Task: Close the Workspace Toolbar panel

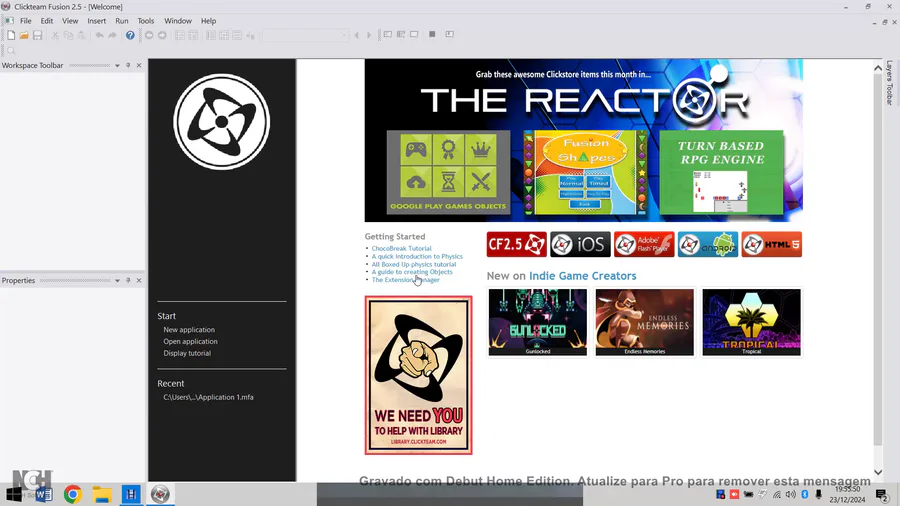Action: [x=139, y=65]
